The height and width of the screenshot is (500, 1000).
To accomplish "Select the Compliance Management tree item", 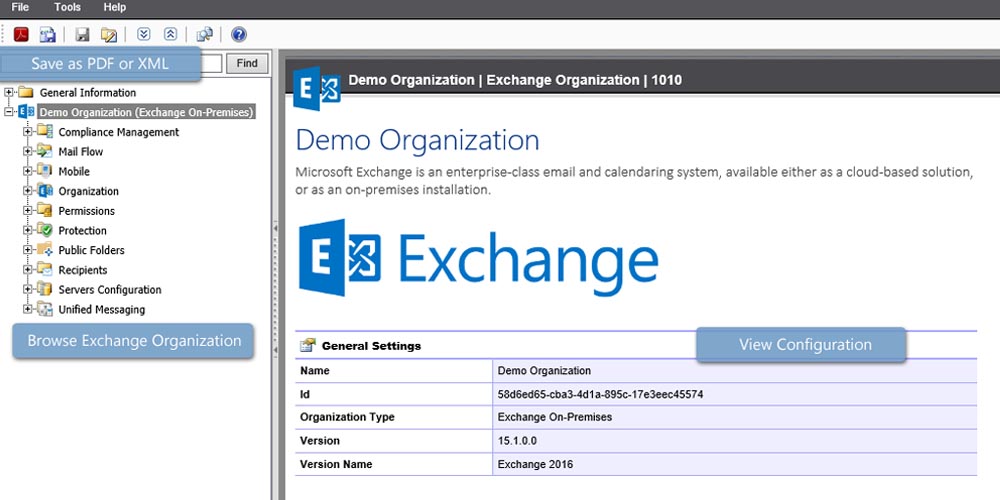I will click(x=119, y=132).
